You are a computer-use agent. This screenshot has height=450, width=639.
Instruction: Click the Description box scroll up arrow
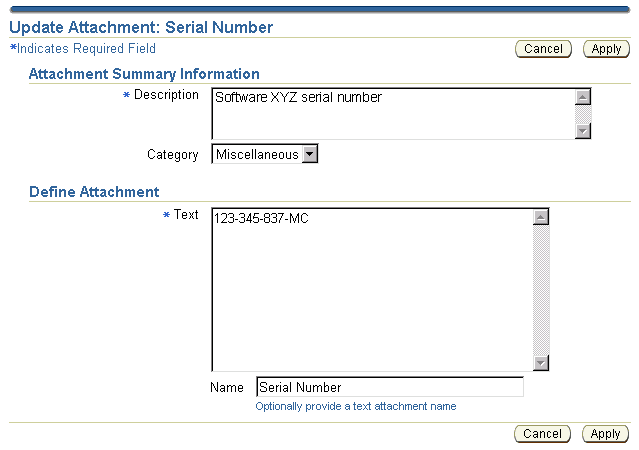(x=583, y=97)
